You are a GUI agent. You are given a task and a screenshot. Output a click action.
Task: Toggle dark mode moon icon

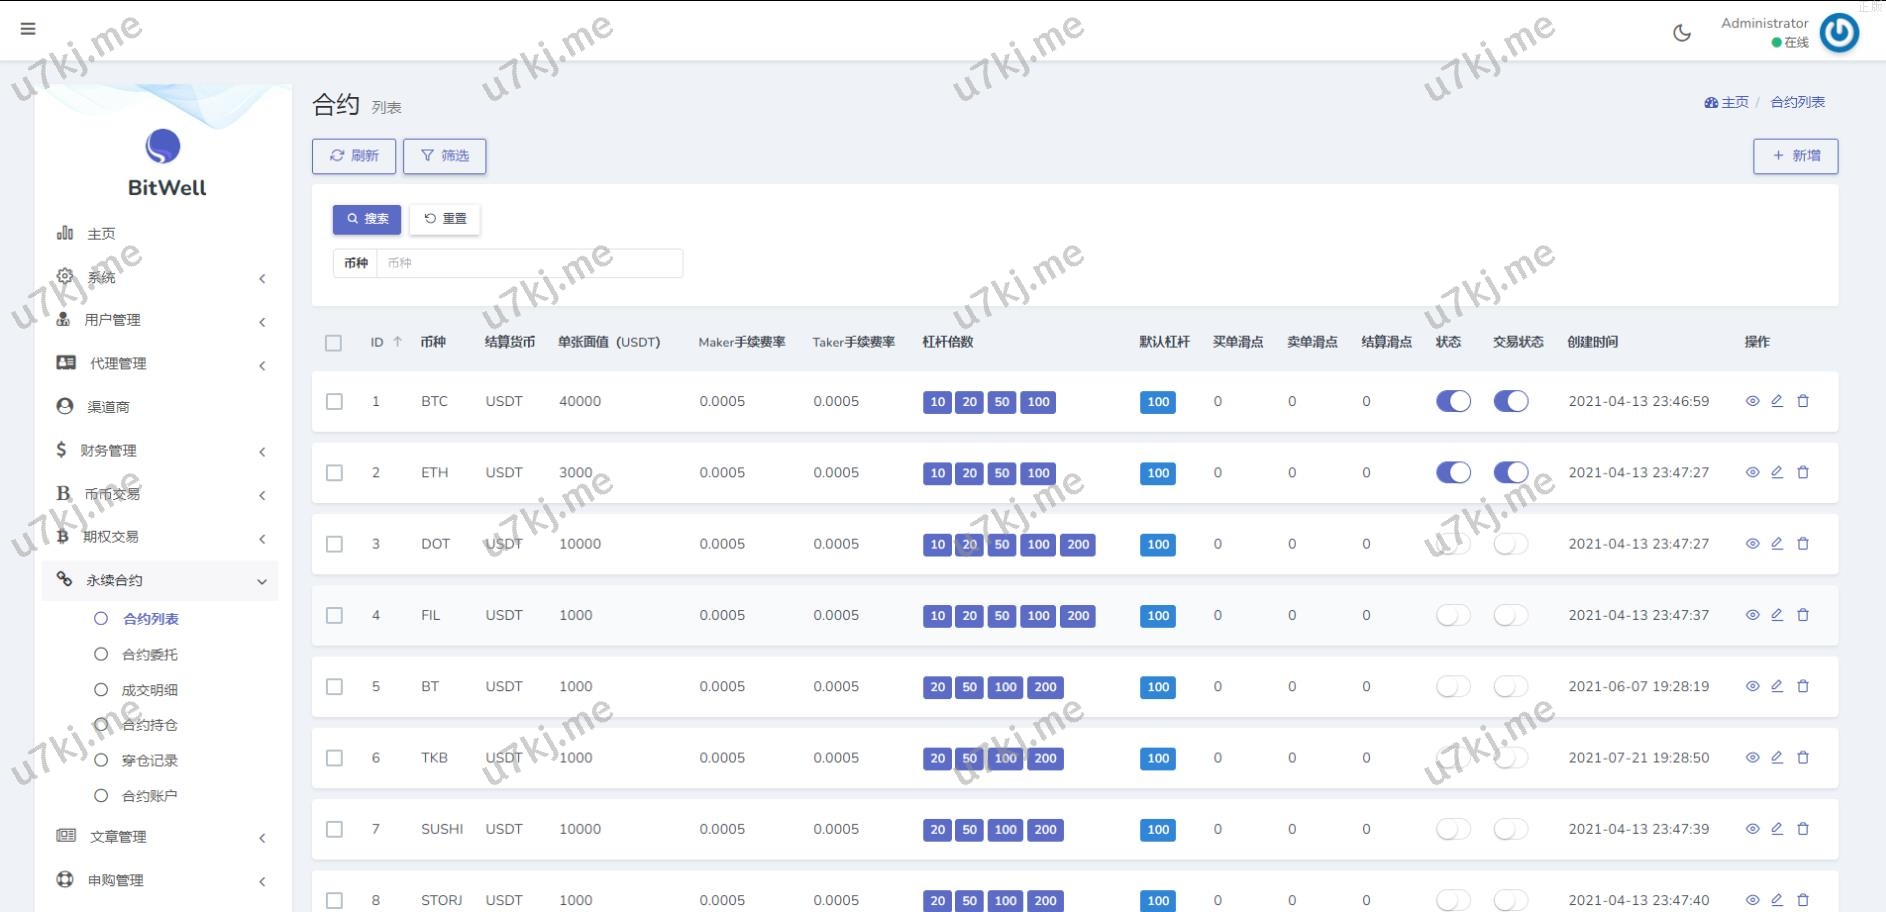tap(1682, 33)
